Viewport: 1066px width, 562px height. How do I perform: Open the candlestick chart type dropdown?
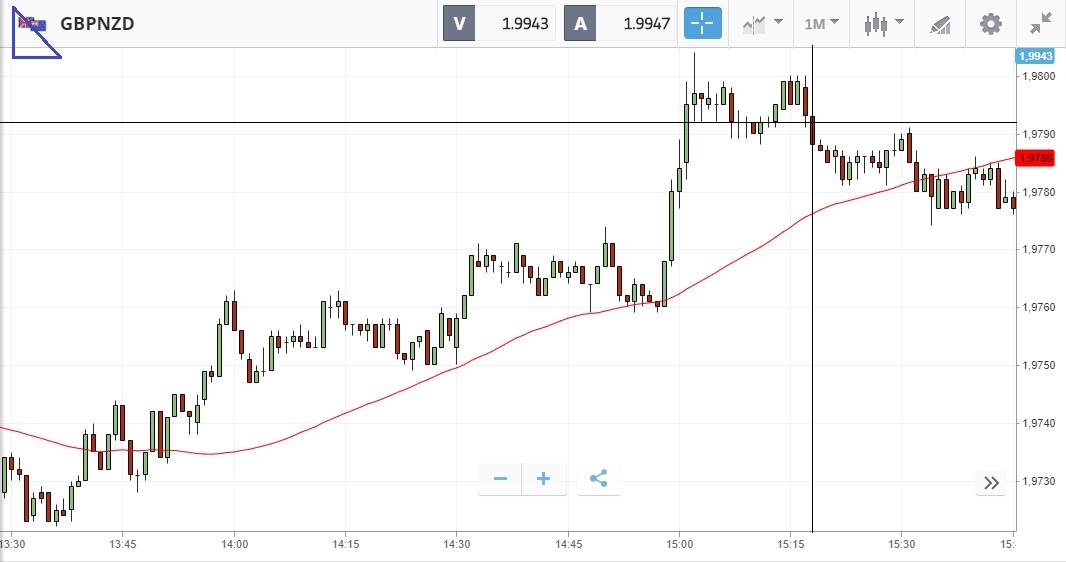click(883, 23)
